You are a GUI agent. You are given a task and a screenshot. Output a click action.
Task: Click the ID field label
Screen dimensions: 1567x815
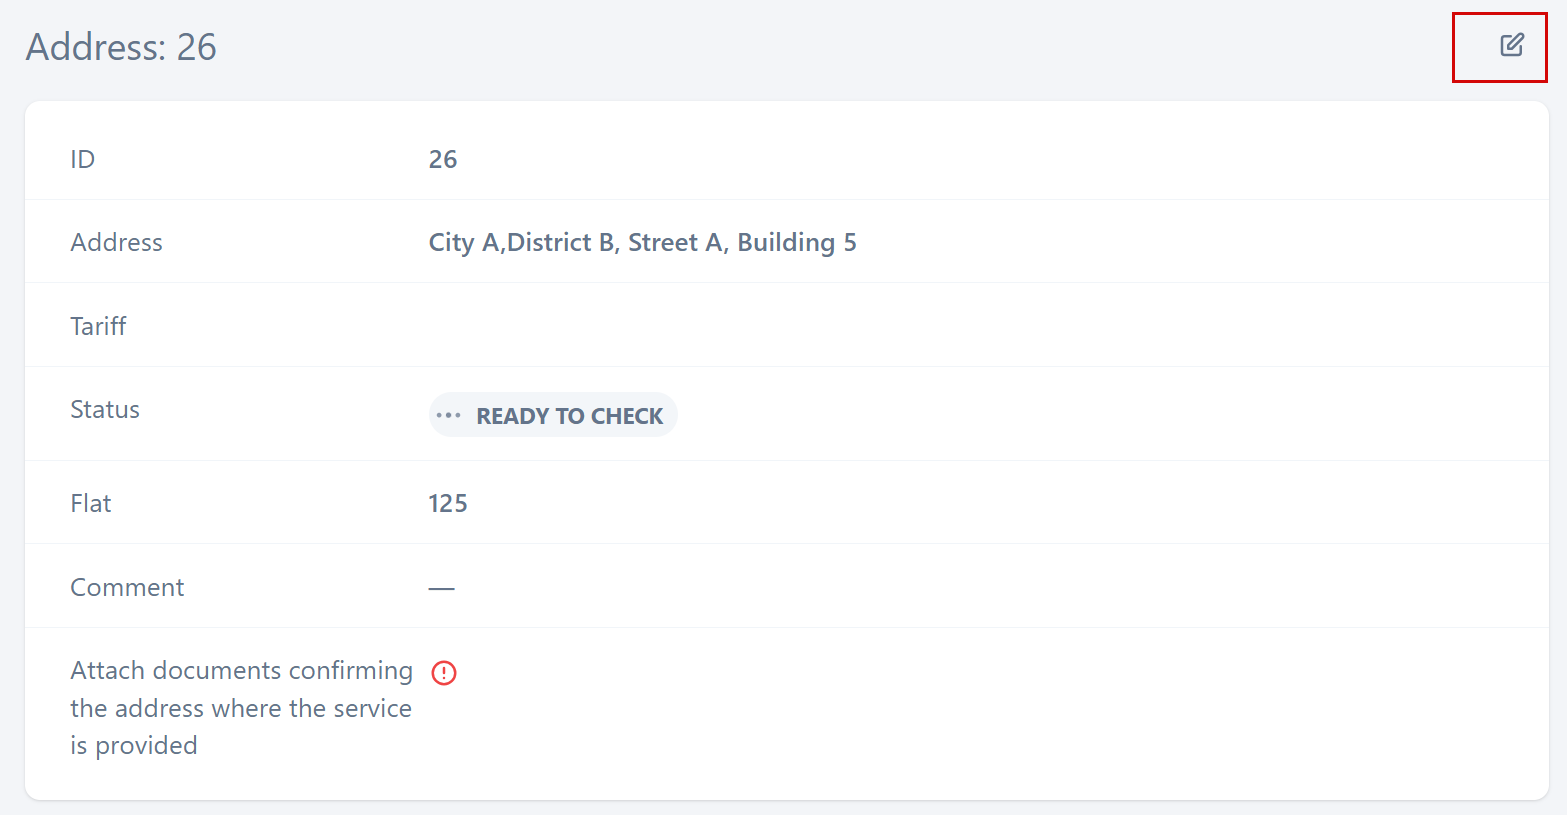click(82, 159)
